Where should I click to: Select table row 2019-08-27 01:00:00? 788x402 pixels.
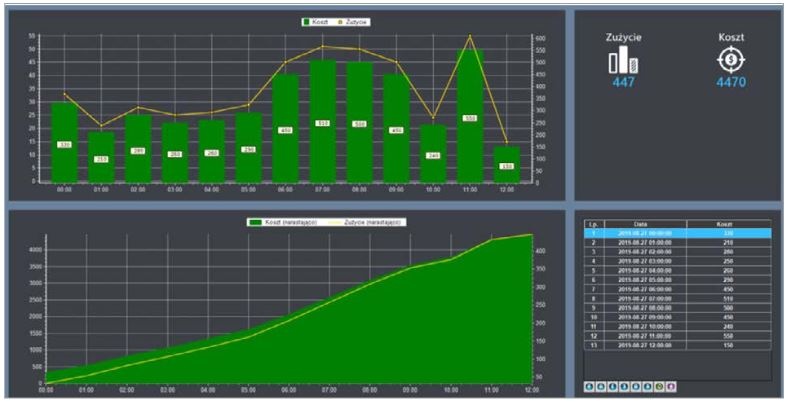pos(677,243)
